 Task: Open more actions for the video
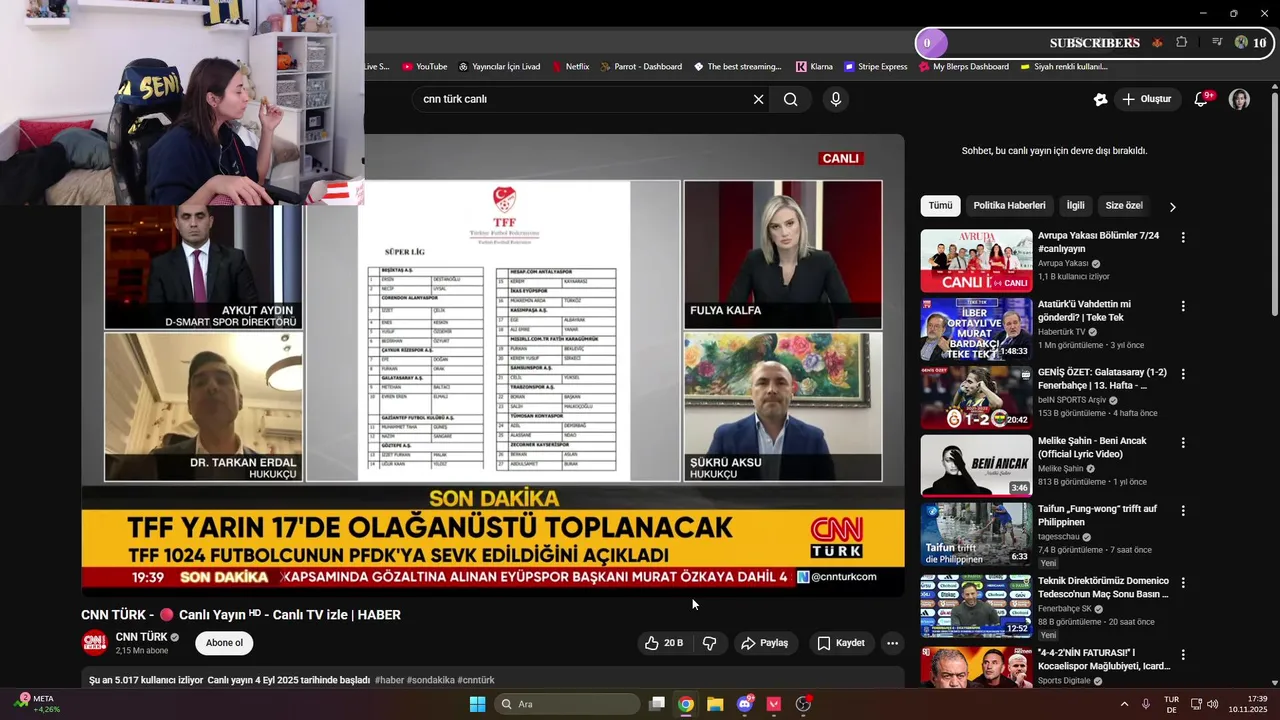click(x=892, y=643)
